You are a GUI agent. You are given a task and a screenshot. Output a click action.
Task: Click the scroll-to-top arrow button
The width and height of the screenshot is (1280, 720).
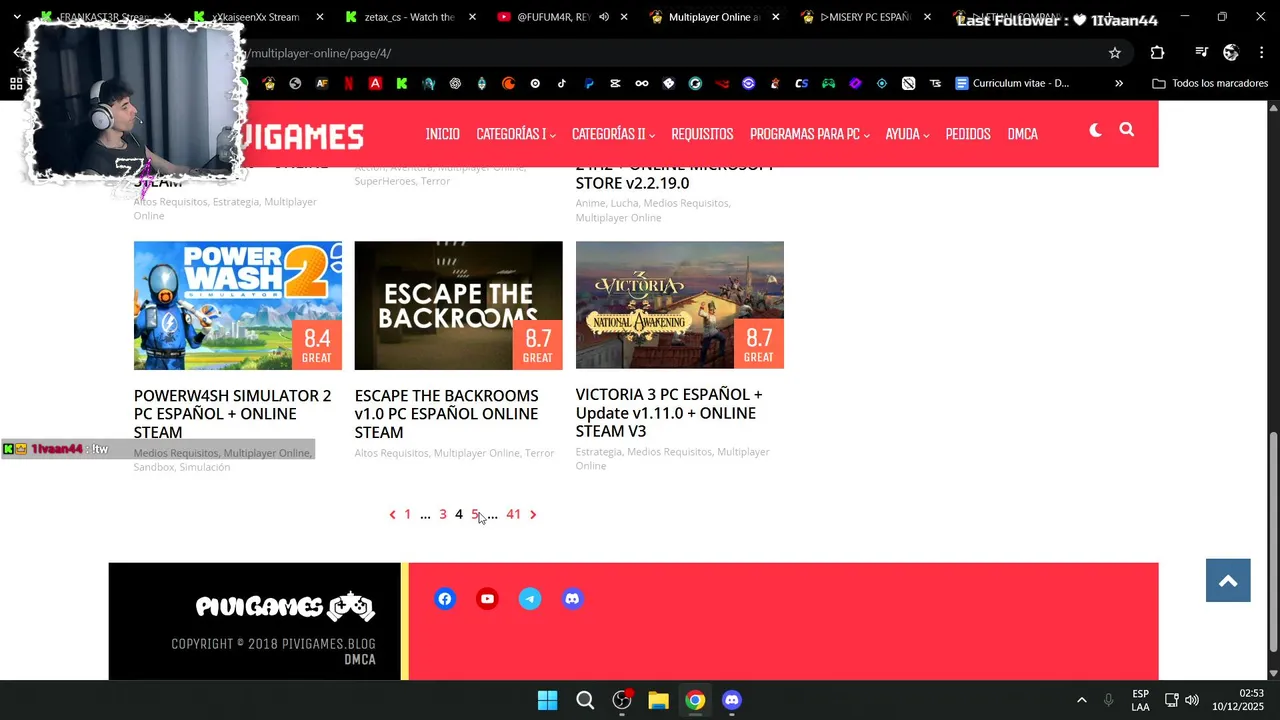coord(1228,580)
